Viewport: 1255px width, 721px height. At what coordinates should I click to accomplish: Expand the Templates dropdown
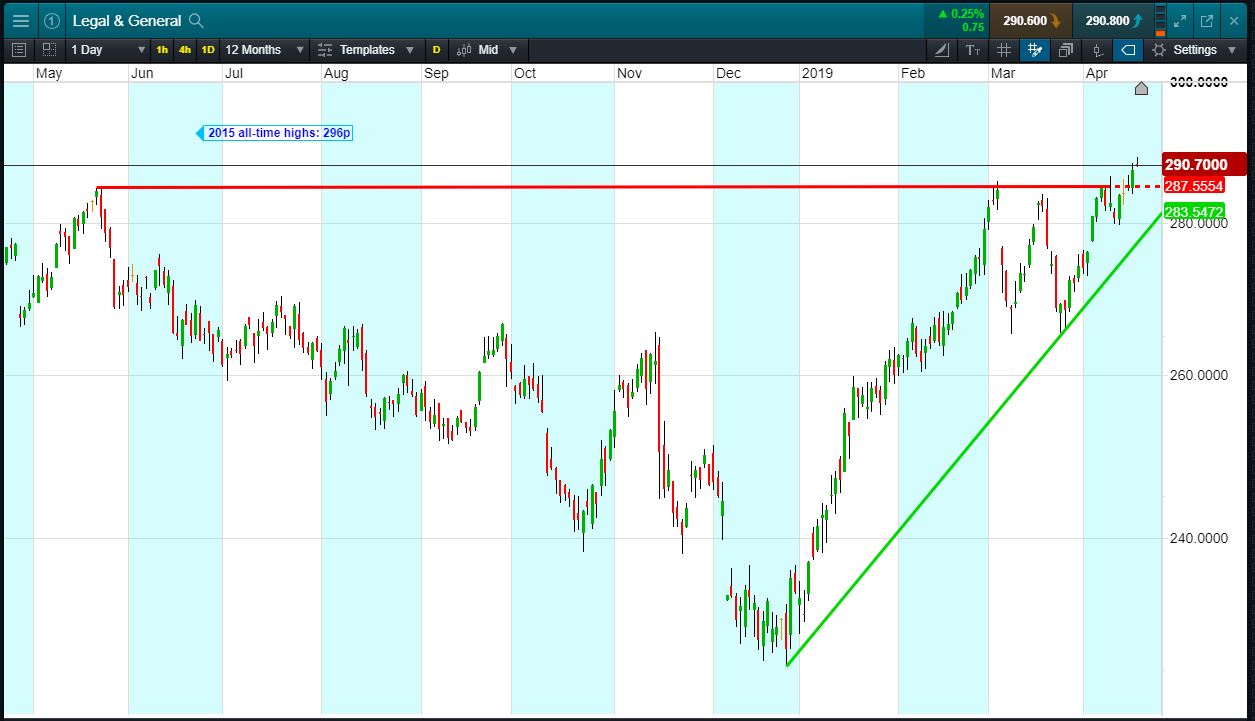point(366,49)
